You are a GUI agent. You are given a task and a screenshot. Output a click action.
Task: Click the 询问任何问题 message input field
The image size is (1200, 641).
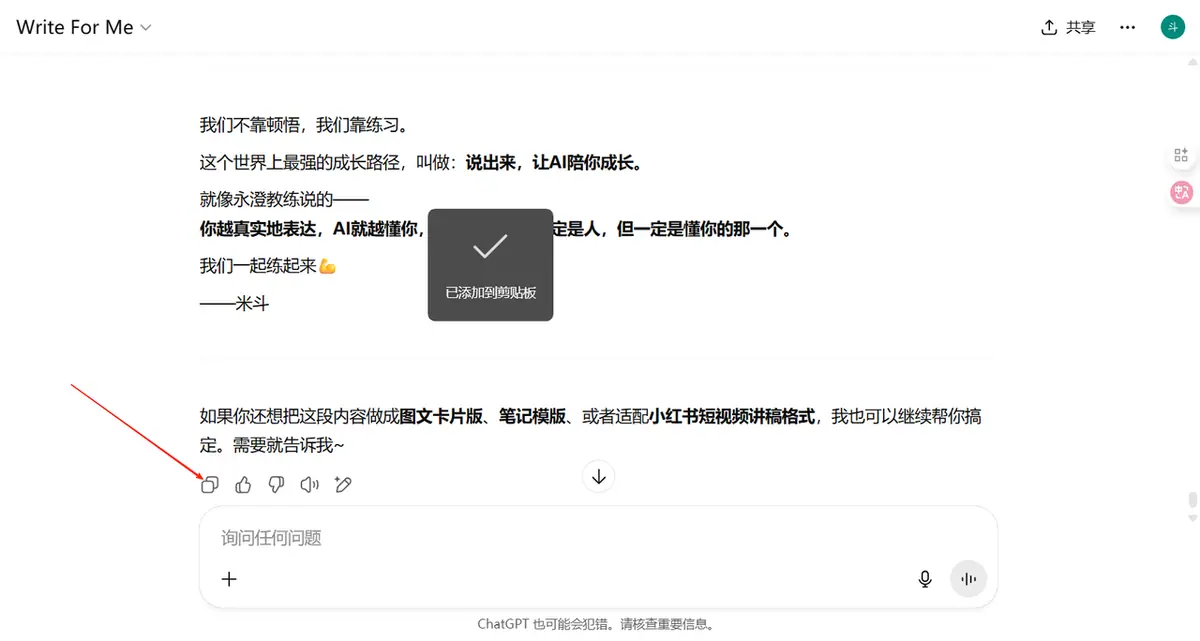pyautogui.click(x=598, y=538)
